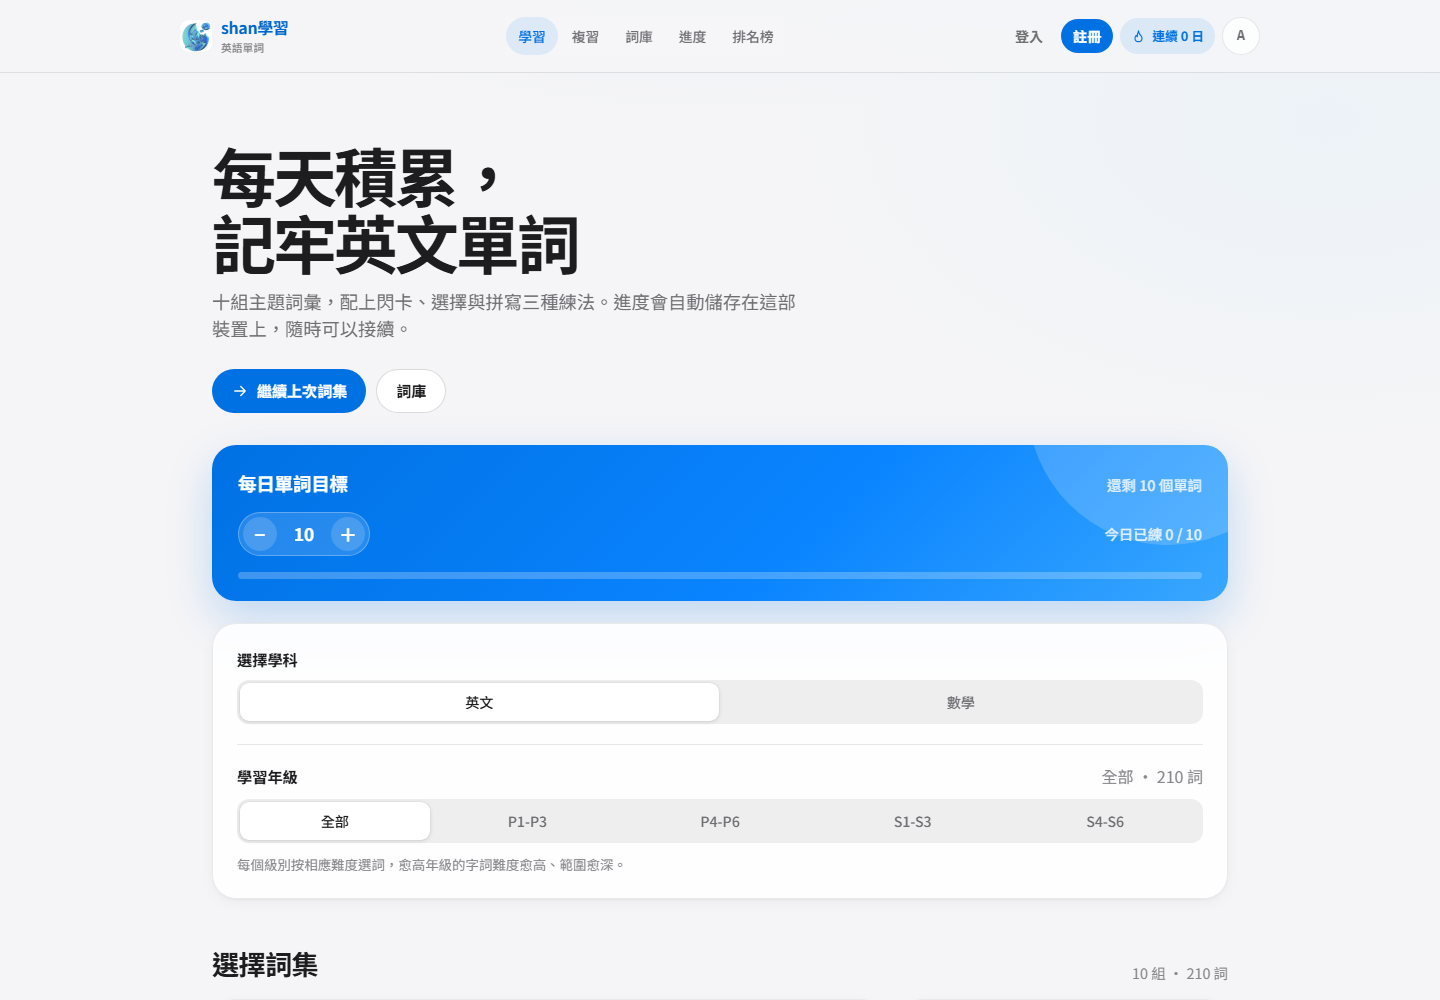The image size is (1440, 1000).
Task: Open the 連續 0 日 streak badge
Action: pyautogui.click(x=1167, y=36)
